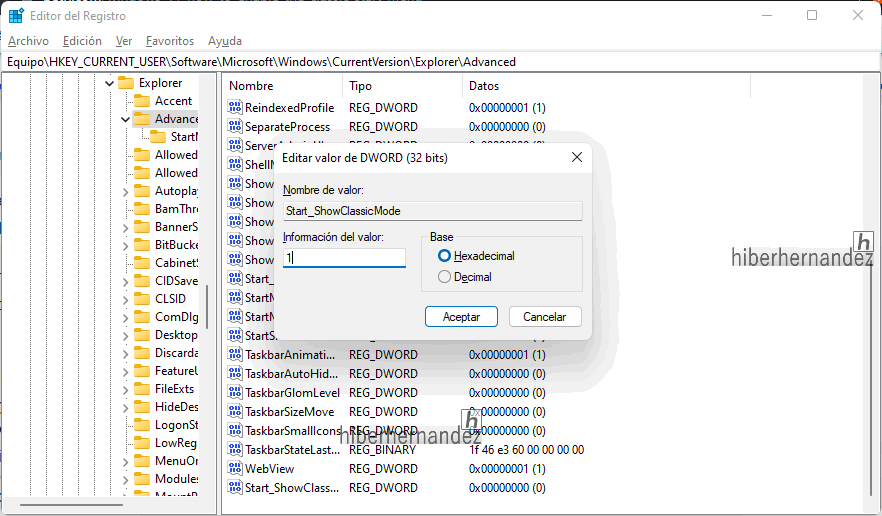Click the TaskbarSizeMove value icon
The width and height of the screenshot is (882, 516).
pyautogui.click(x=235, y=411)
